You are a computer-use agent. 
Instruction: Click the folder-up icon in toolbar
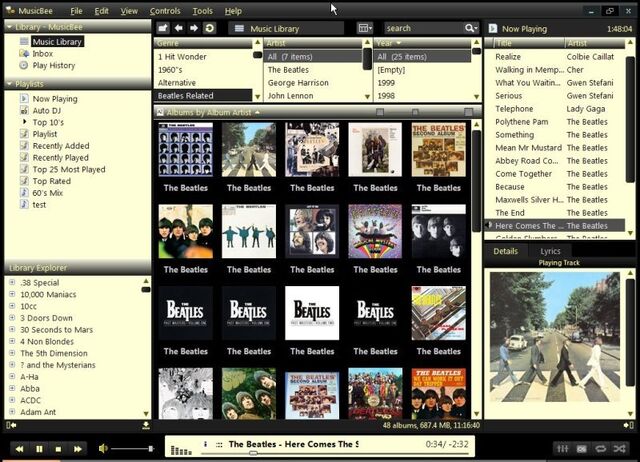(163, 28)
